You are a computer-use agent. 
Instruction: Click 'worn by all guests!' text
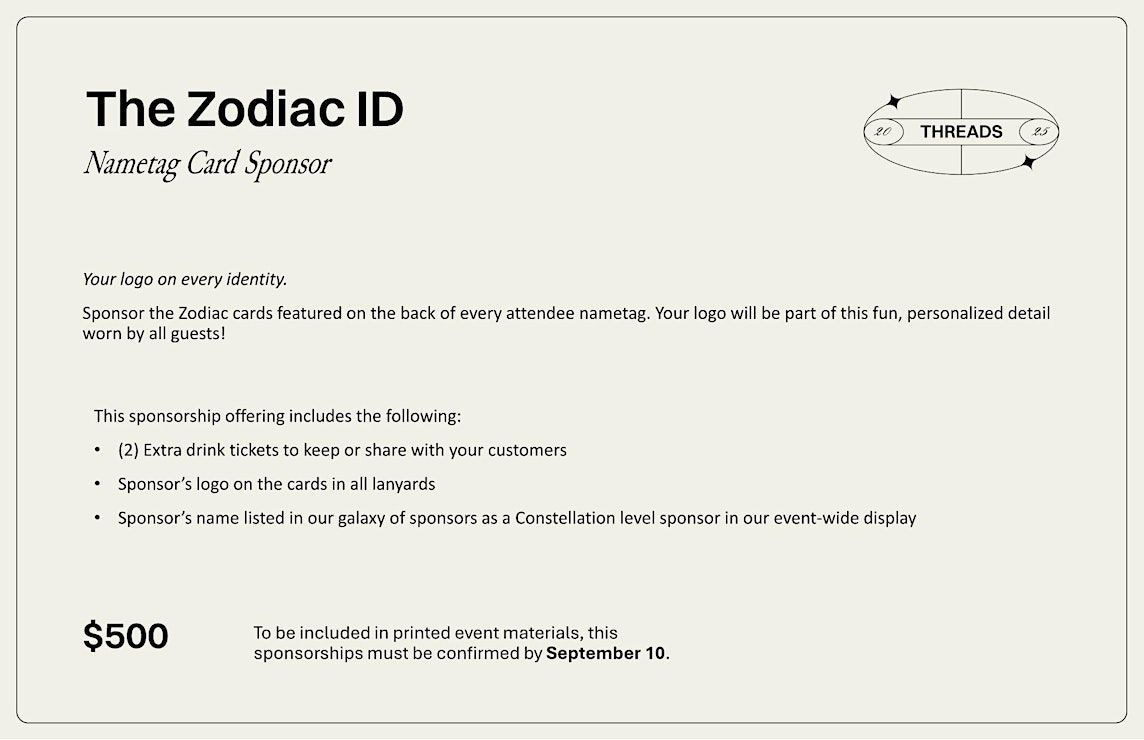154,334
